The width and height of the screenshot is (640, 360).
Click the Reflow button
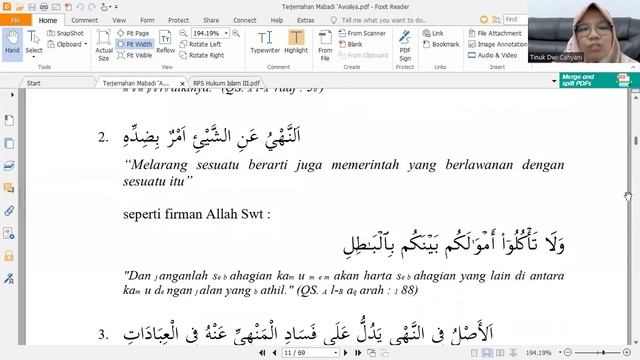tap(165, 42)
